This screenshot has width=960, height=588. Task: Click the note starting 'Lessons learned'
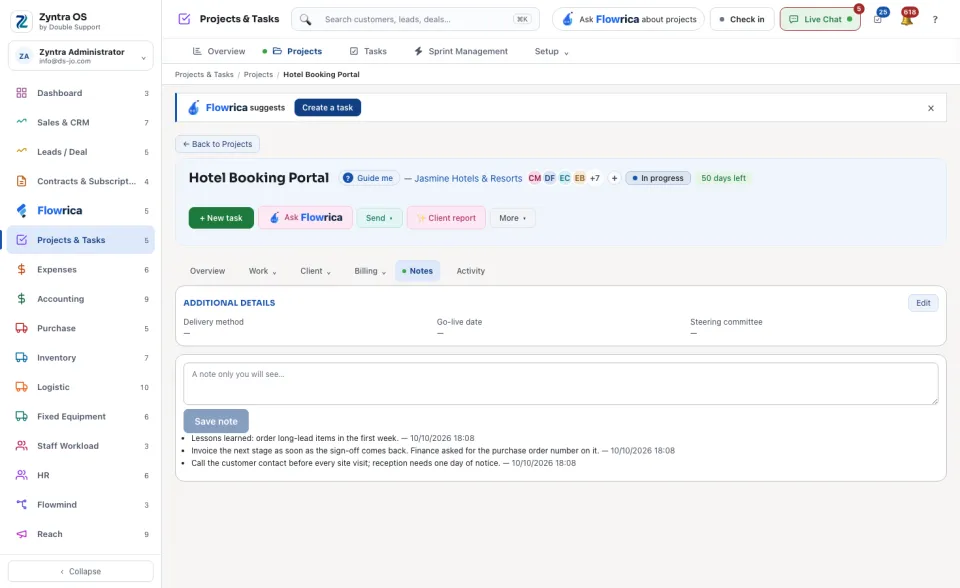click(x=332, y=439)
